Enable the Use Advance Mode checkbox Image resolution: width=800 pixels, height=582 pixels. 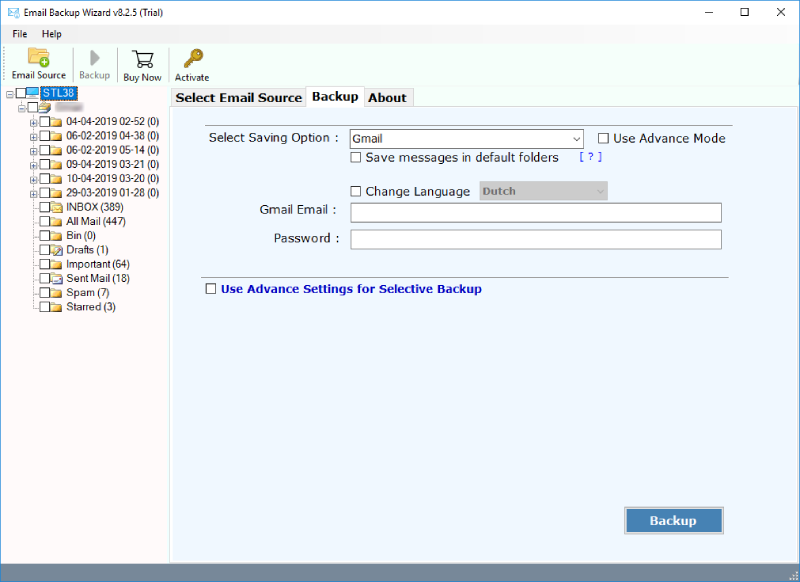coord(603,139)
